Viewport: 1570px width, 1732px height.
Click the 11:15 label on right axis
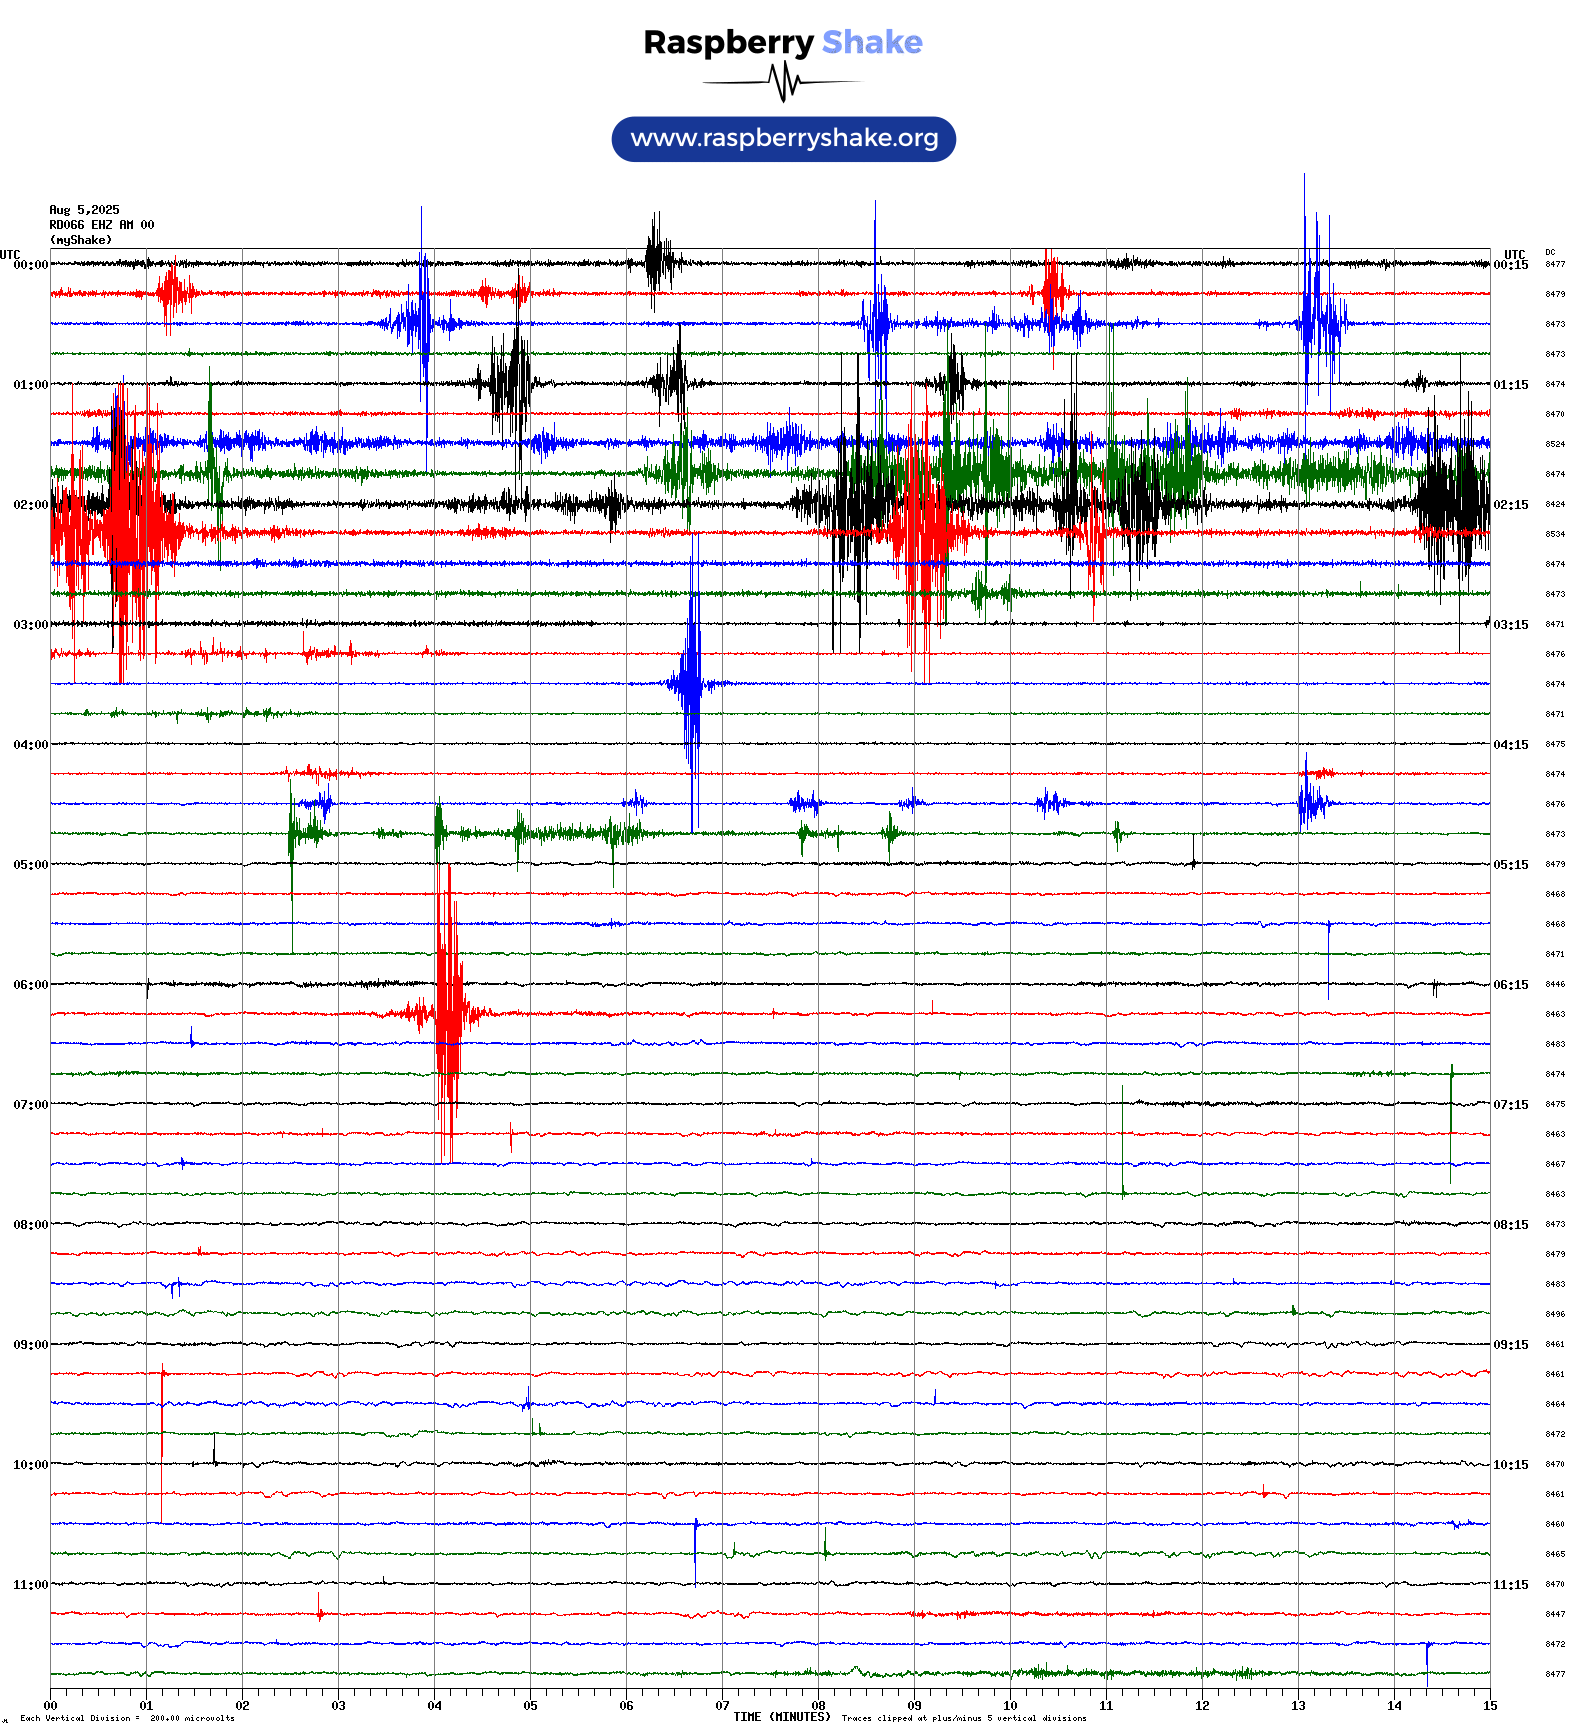[1510, 1585]
